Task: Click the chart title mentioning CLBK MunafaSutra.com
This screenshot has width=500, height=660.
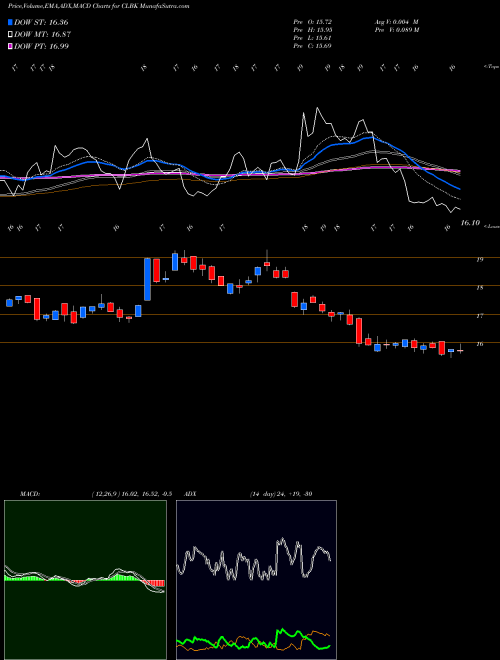Action: [x=99, y=6]
